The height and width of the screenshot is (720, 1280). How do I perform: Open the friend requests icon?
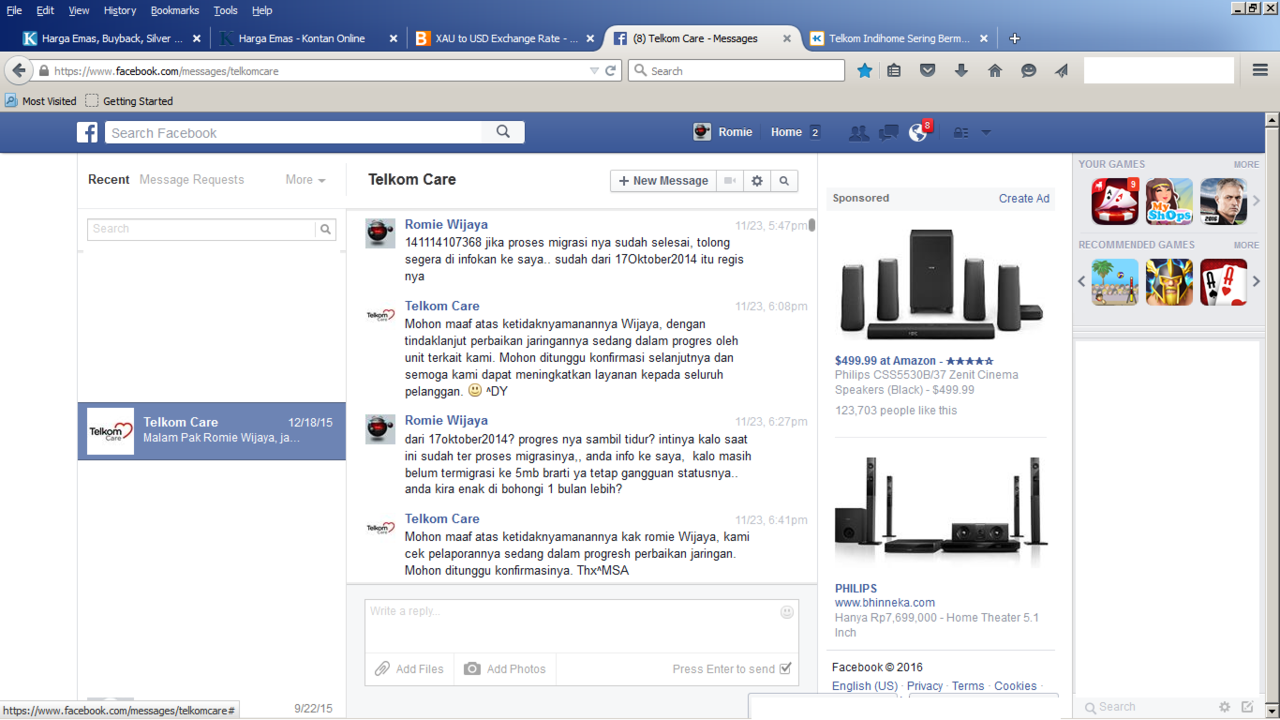(x=858, y=133)
